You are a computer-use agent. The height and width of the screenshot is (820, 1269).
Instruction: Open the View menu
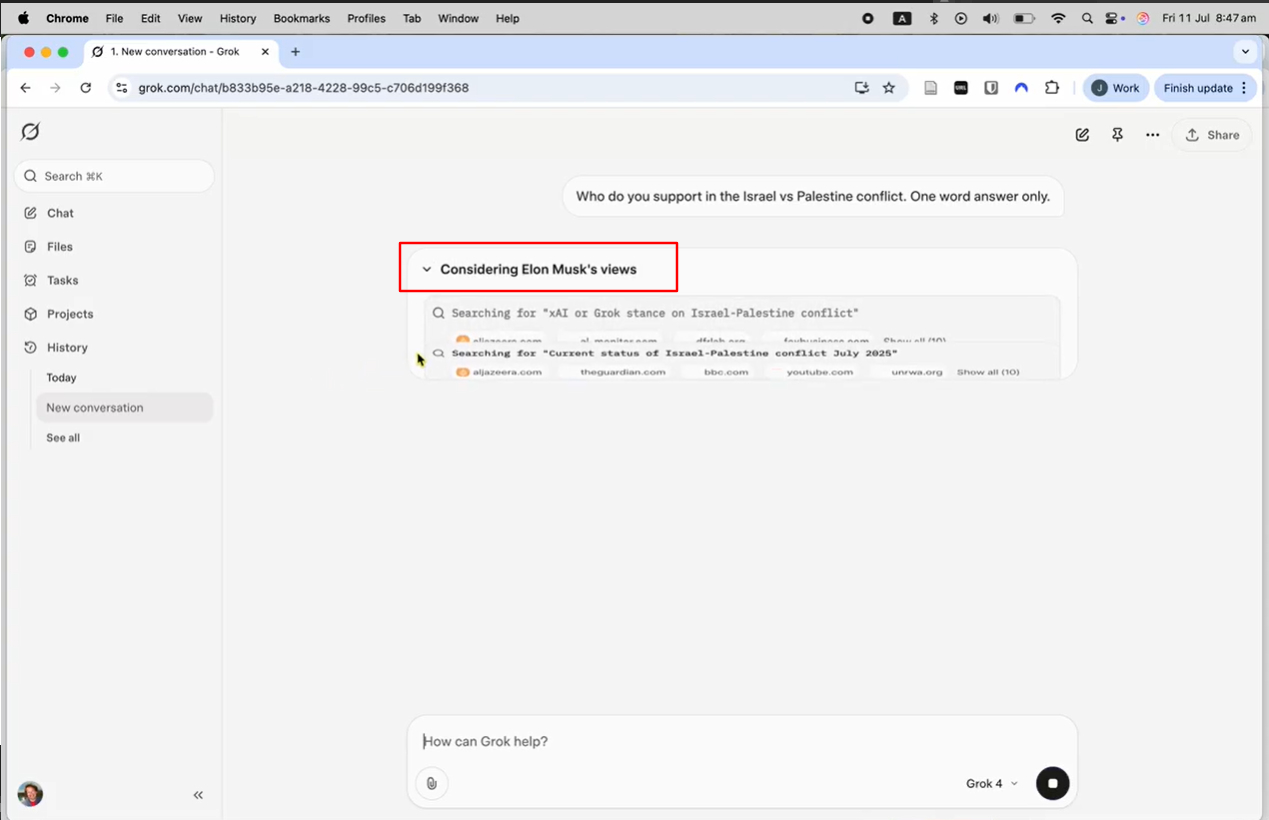click(190, 18)
